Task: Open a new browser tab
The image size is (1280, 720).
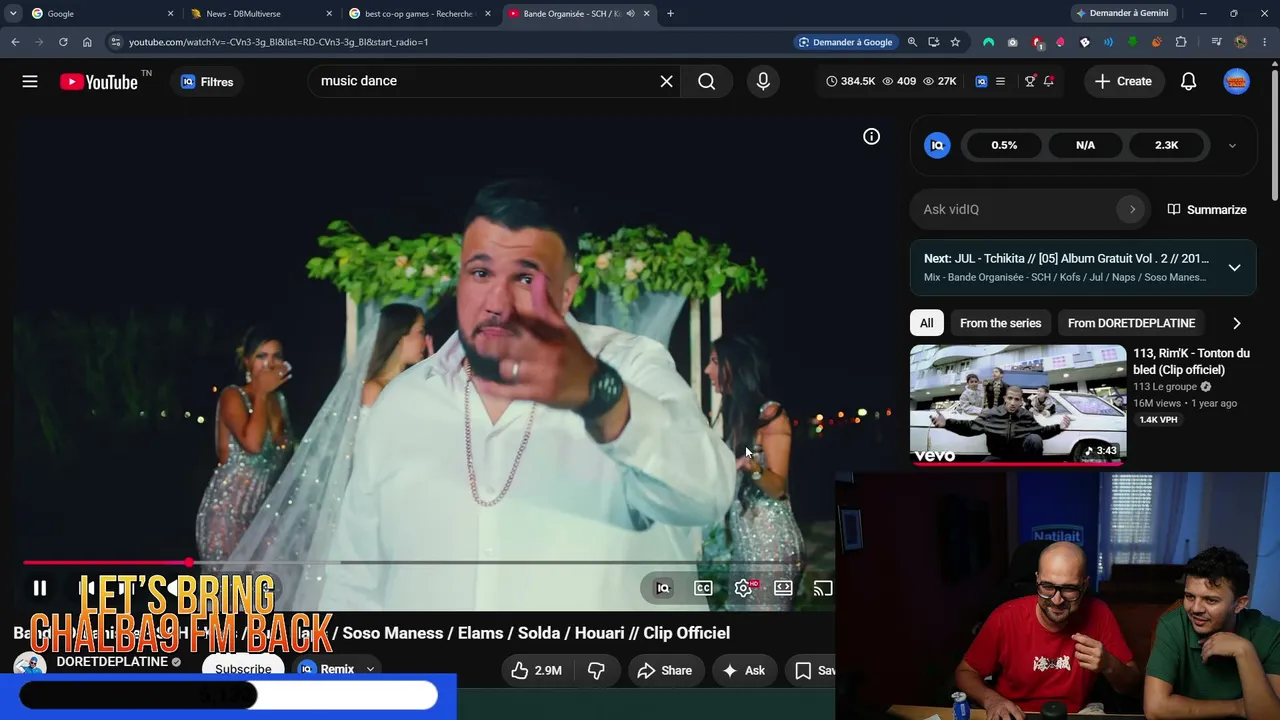Action: pos(670,14)
